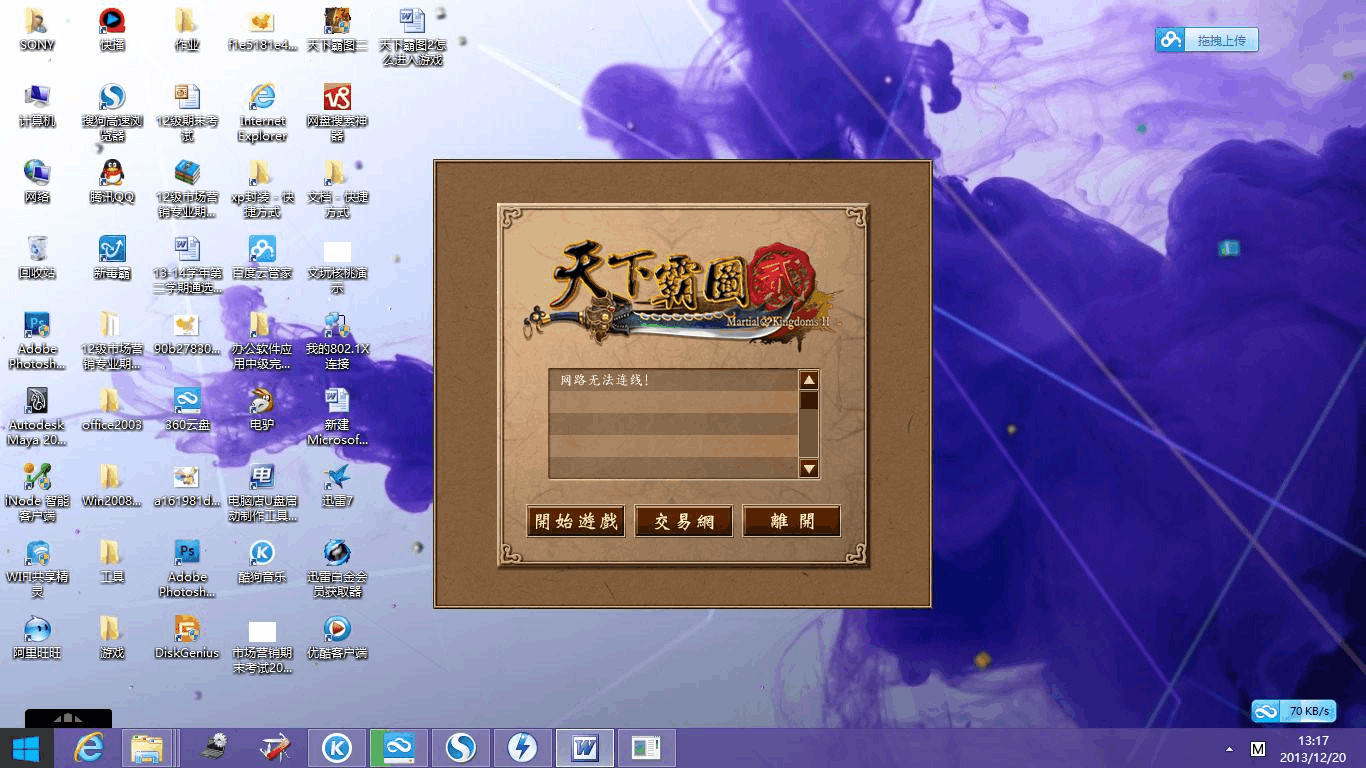Click the scrollbar thumb in message list
Image resolution: width=1366 pixels, height=768 pixels.
(x=809, y=400)
